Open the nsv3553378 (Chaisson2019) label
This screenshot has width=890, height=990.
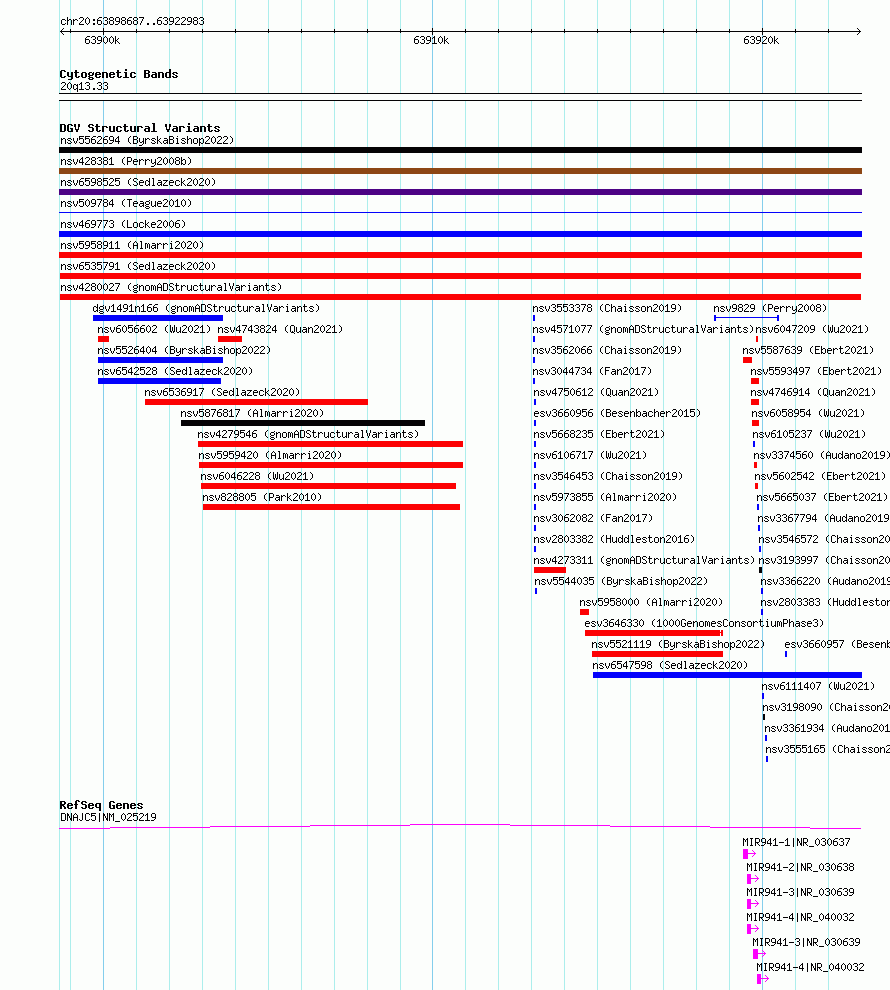click(607, 308)
